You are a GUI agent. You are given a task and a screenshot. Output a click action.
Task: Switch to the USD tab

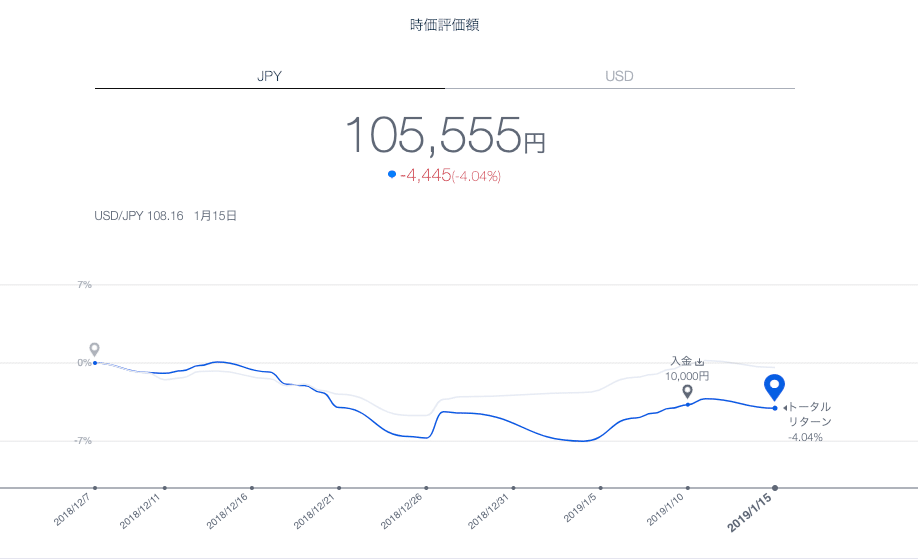[619, 76]
